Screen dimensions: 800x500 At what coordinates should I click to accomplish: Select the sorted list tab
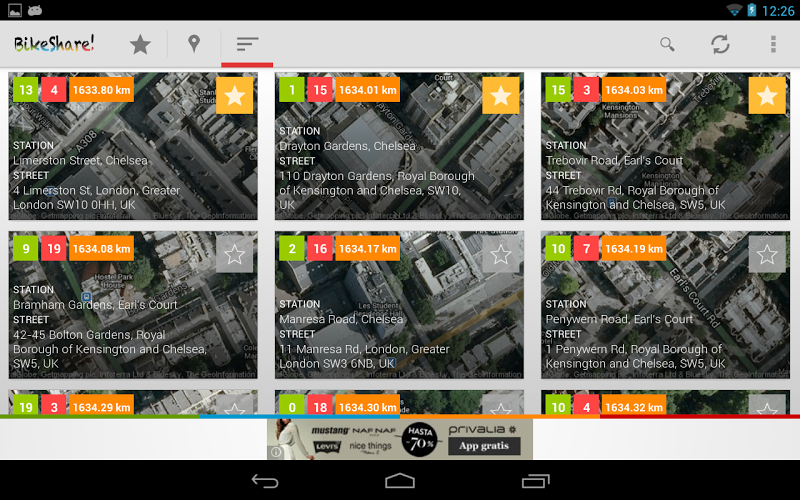pos(247,44)
